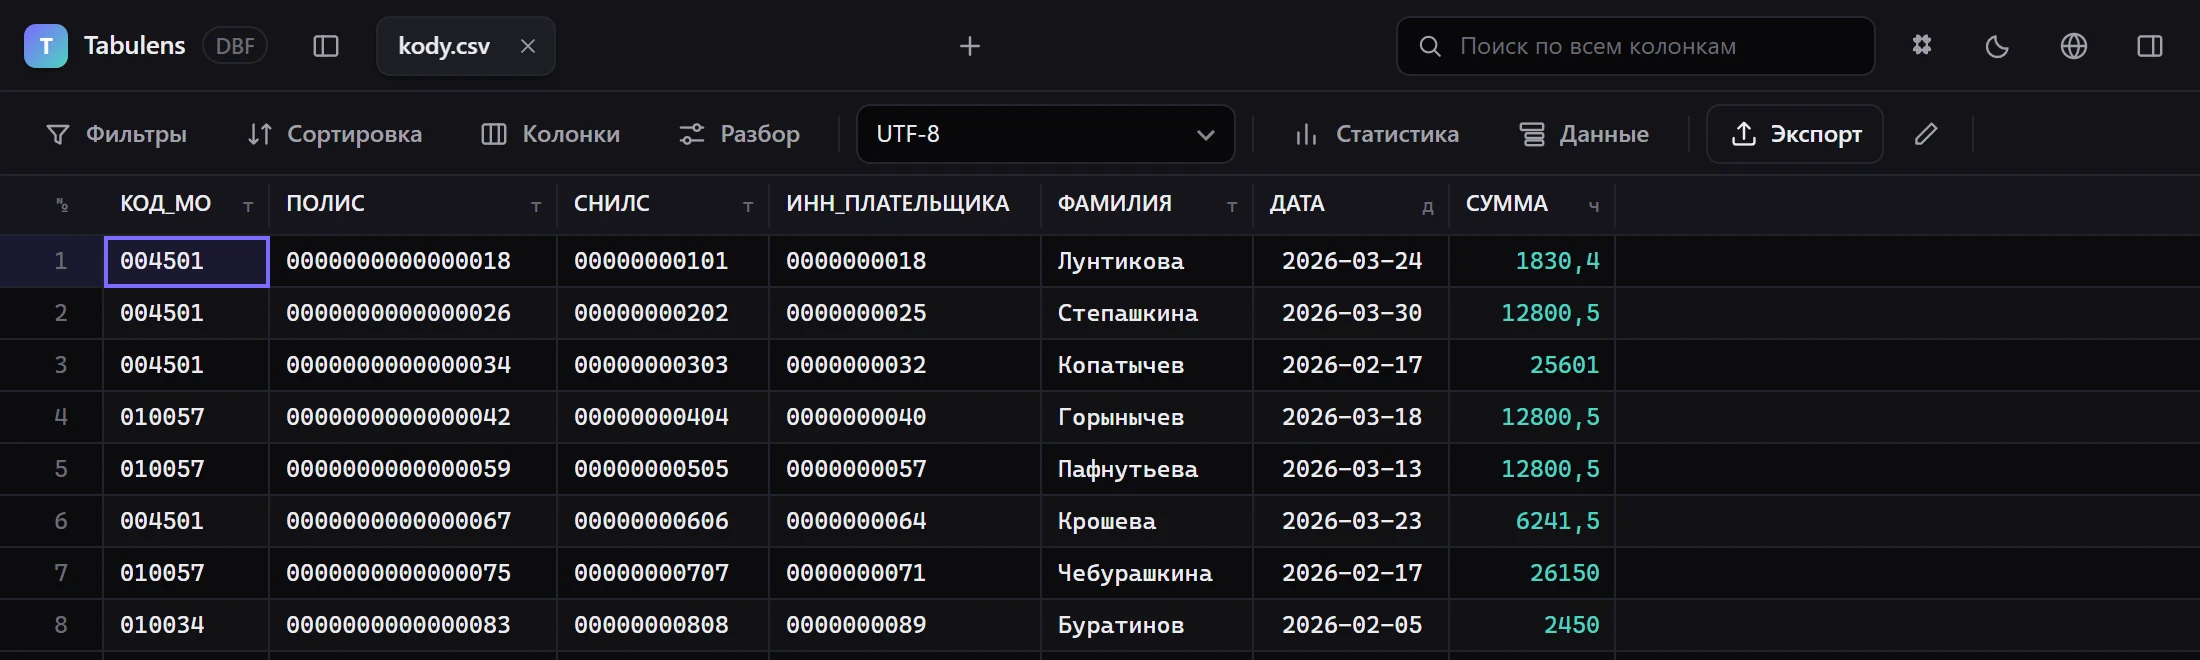Viewport: 2200px width, 660px height.
Task: Select the date cell 2026-03-30
Action: 1351,314
